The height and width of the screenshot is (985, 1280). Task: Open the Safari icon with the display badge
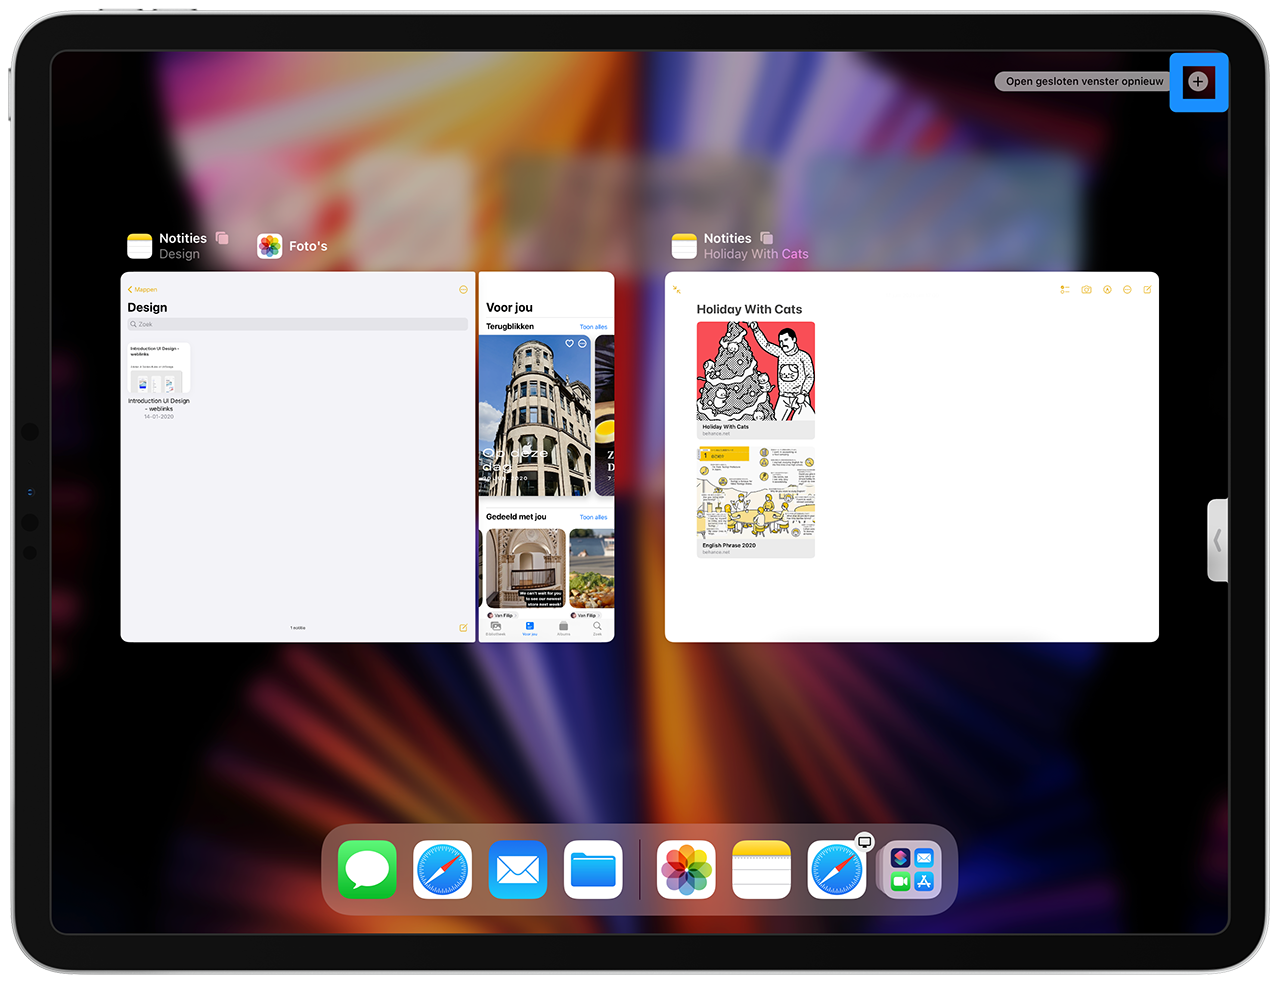point(837,869)
